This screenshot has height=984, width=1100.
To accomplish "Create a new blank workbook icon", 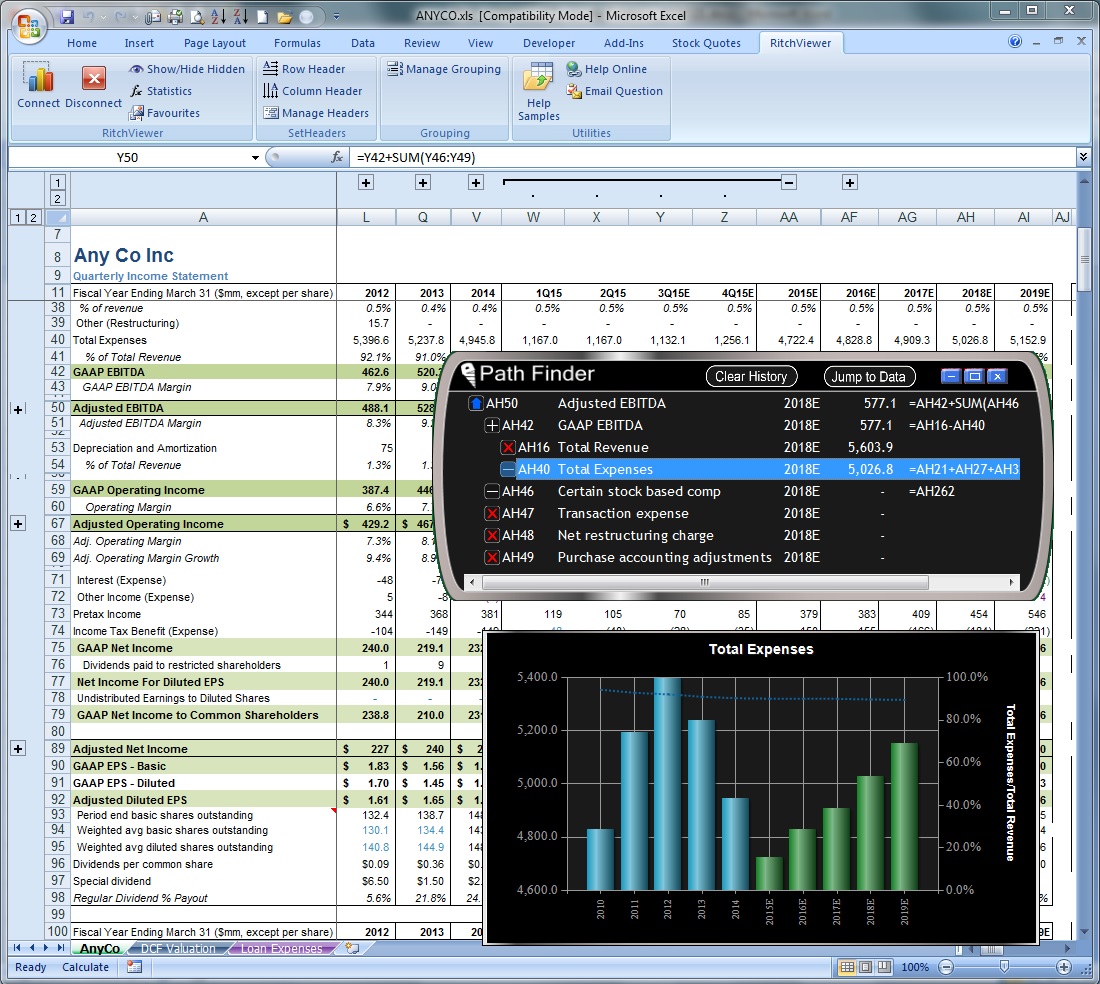I will (x=262, y=17).
